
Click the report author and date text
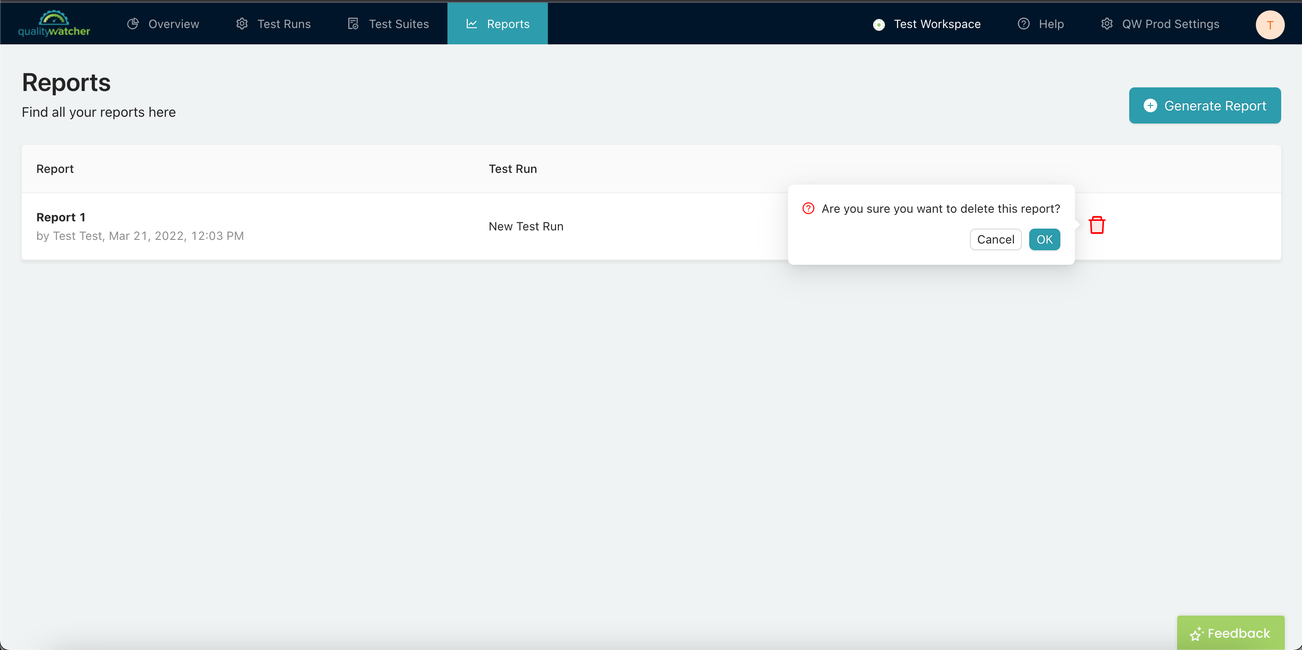pos(140,236)
